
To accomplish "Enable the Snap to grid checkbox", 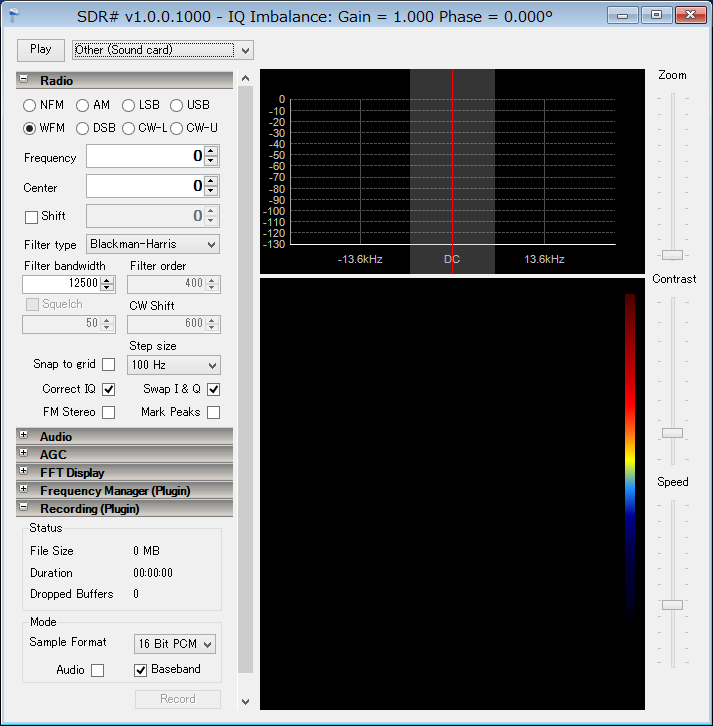I will [108, 365].
